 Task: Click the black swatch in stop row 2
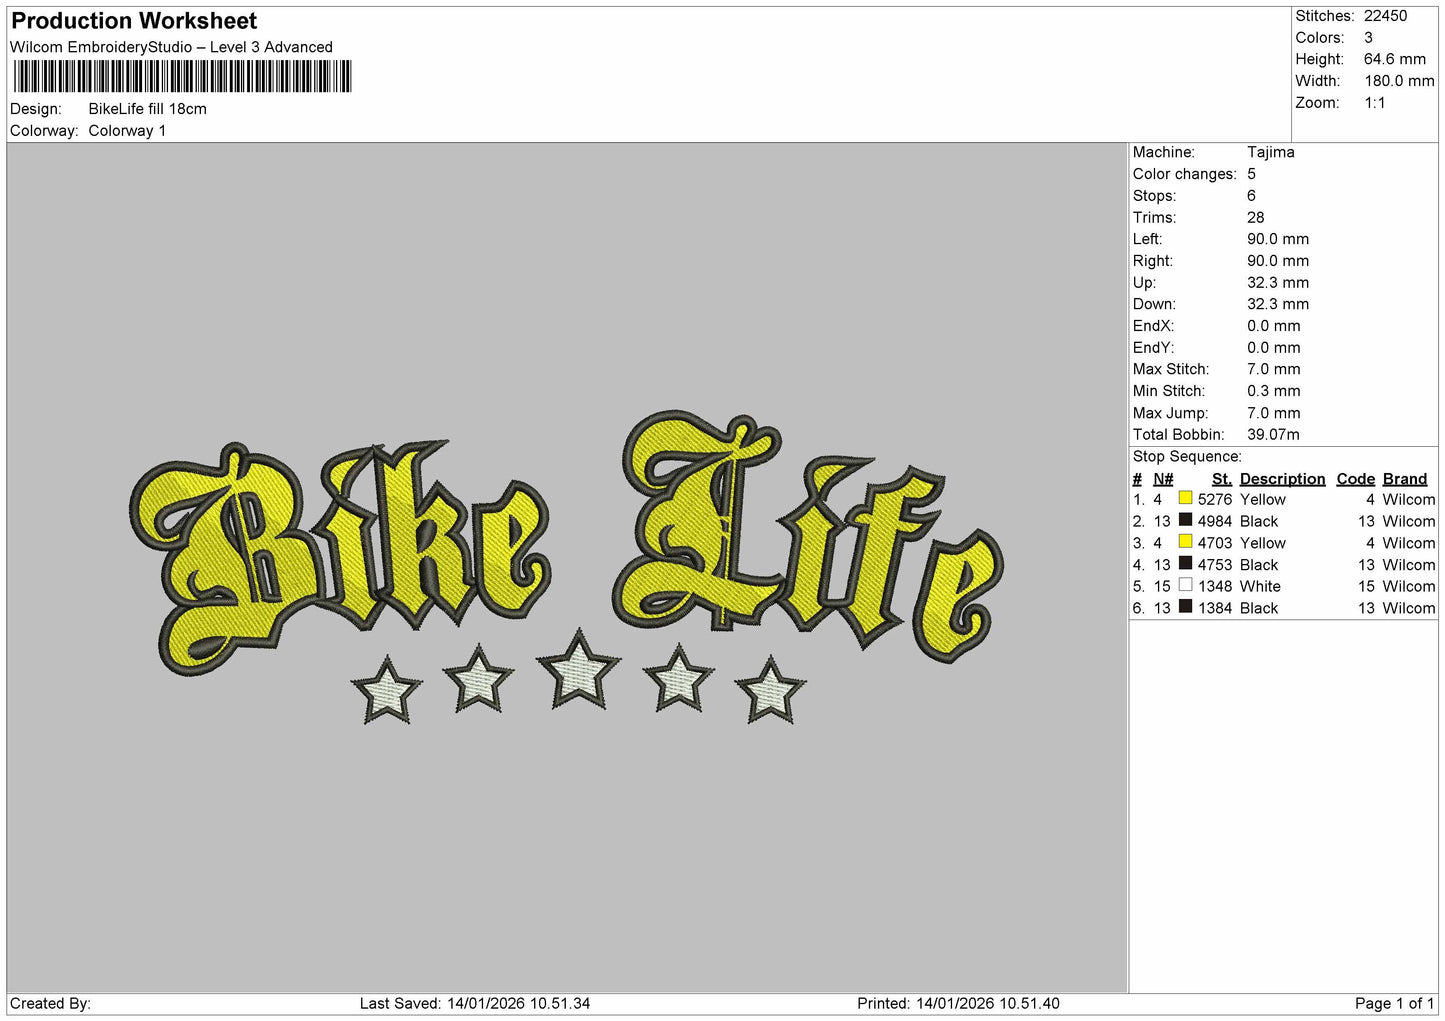1185,520
